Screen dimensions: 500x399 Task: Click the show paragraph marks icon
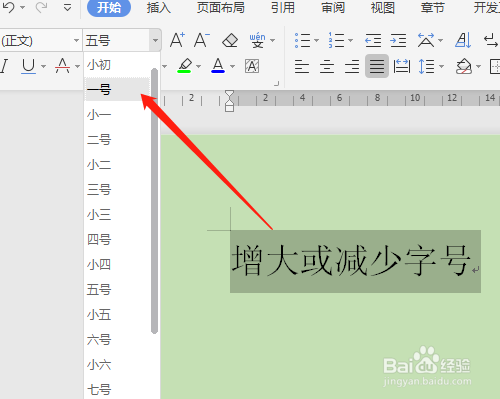(x=490, y=40)
